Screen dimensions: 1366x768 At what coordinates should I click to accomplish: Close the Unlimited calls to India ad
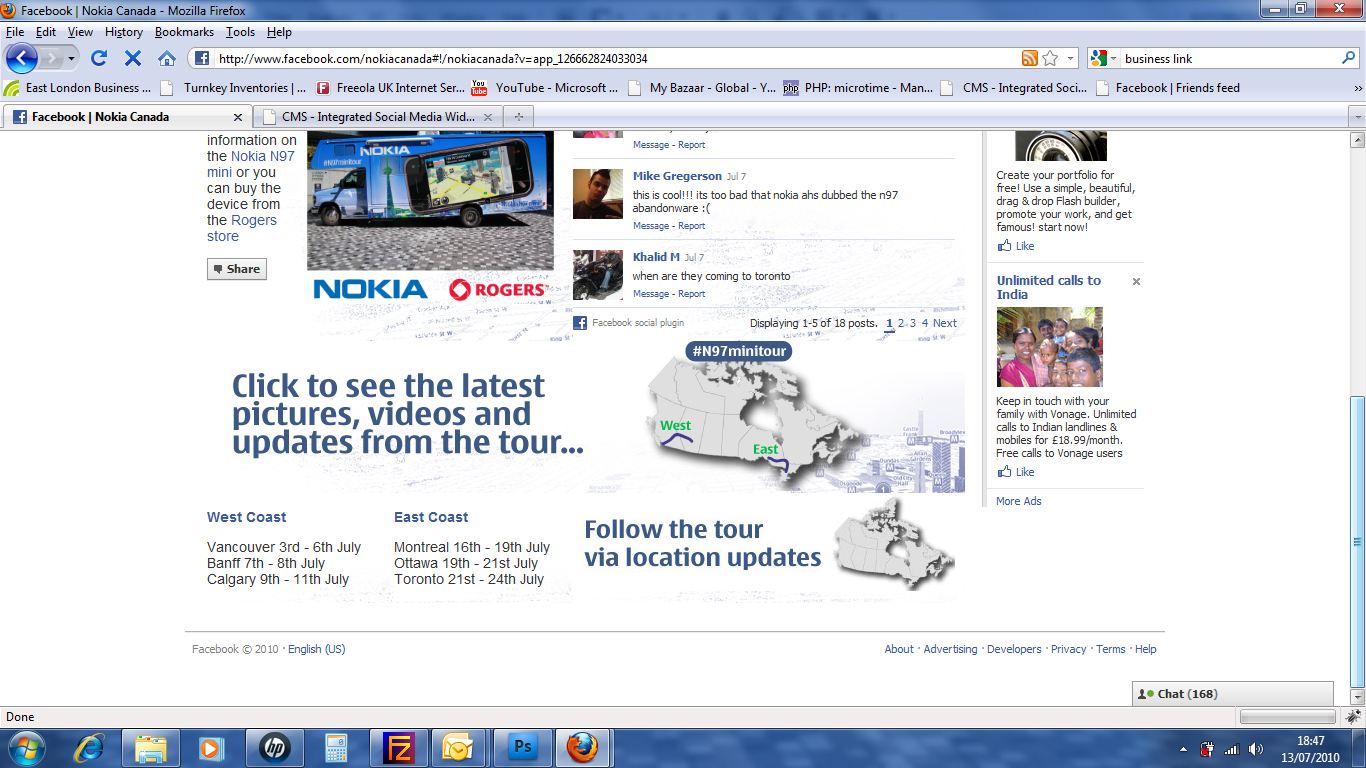(x=1136, y=282)
